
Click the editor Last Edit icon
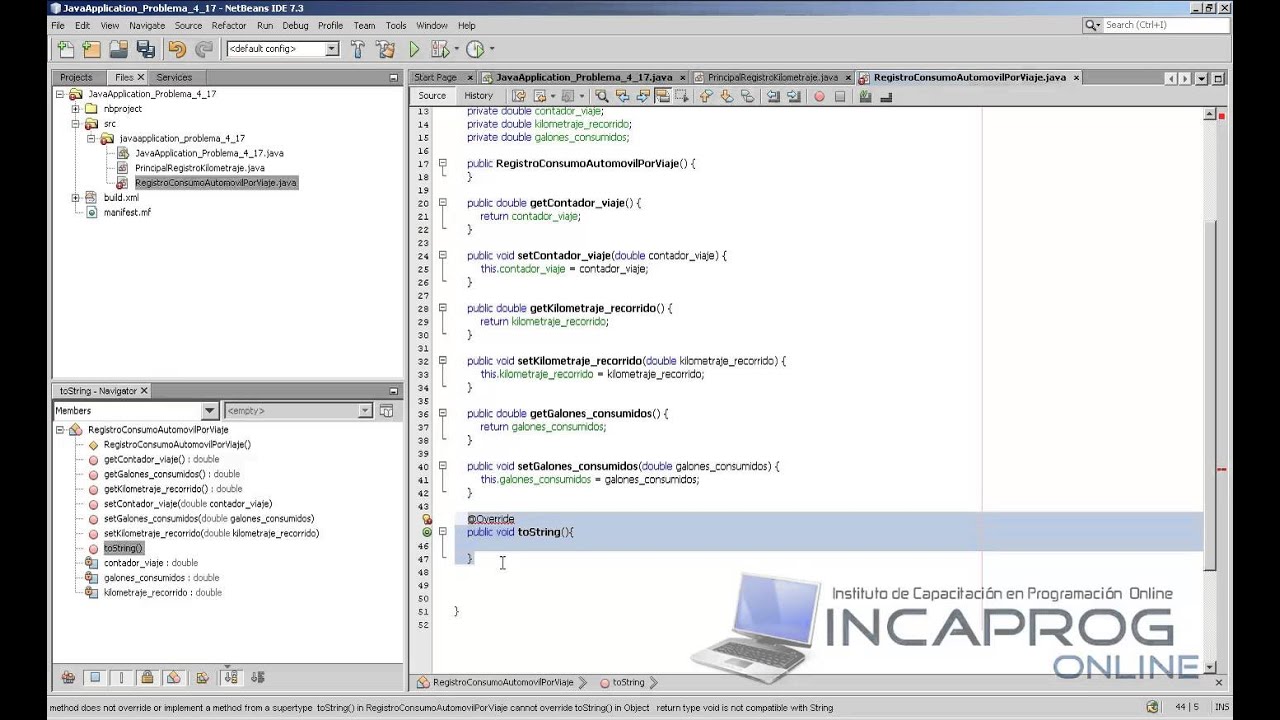pyautogui.click(x=518, y=96)
